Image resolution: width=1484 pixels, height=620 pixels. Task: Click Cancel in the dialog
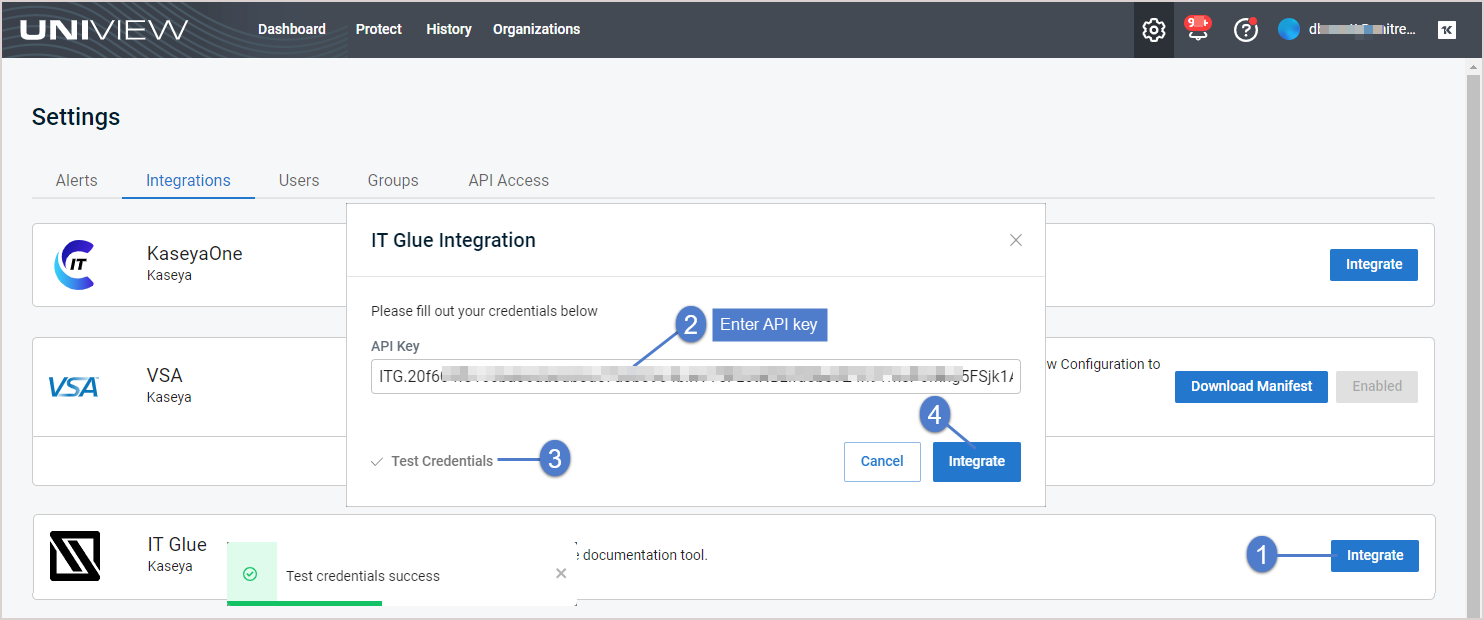pyautogui.click(x=882, y=461)
